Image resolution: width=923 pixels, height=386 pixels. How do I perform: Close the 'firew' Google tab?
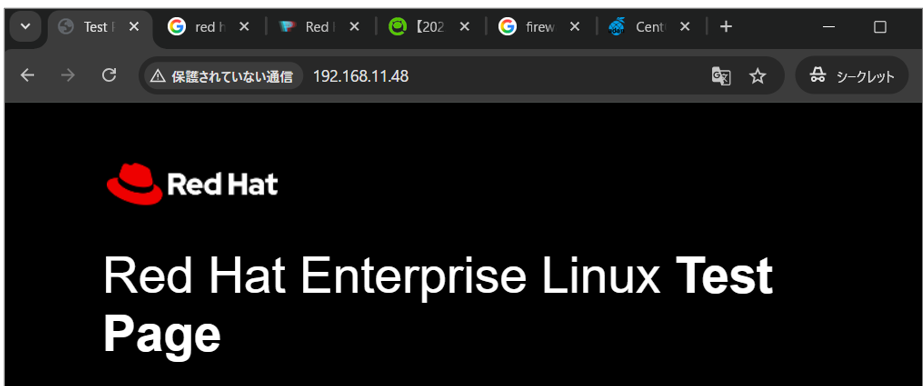[x=575, y=27]
